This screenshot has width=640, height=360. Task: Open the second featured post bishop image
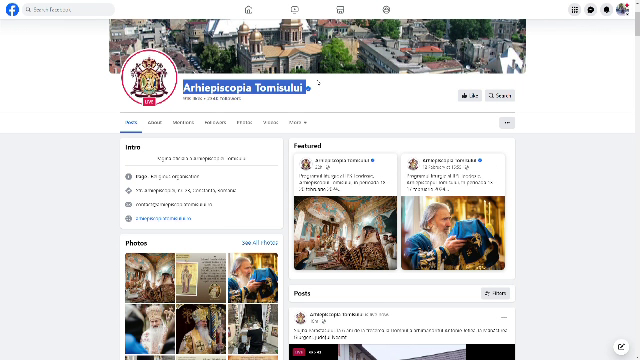point(453,233)
